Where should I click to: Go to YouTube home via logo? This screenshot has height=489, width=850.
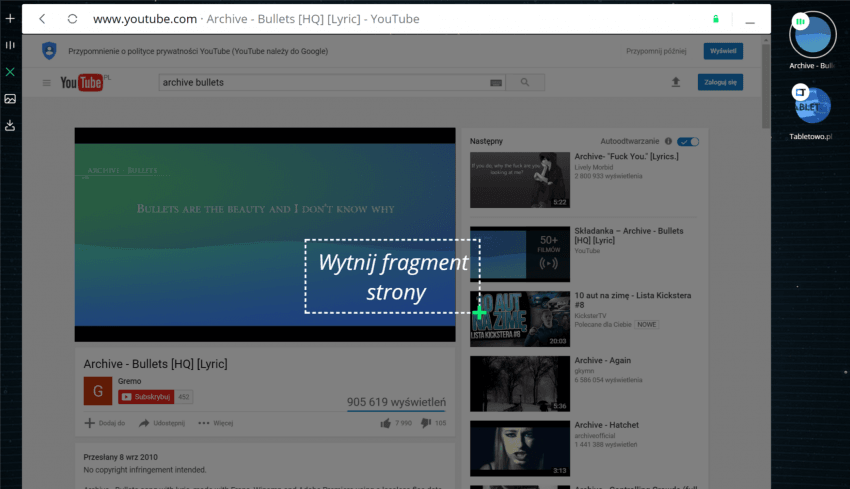pyautogui.click(x=82, y=82)
